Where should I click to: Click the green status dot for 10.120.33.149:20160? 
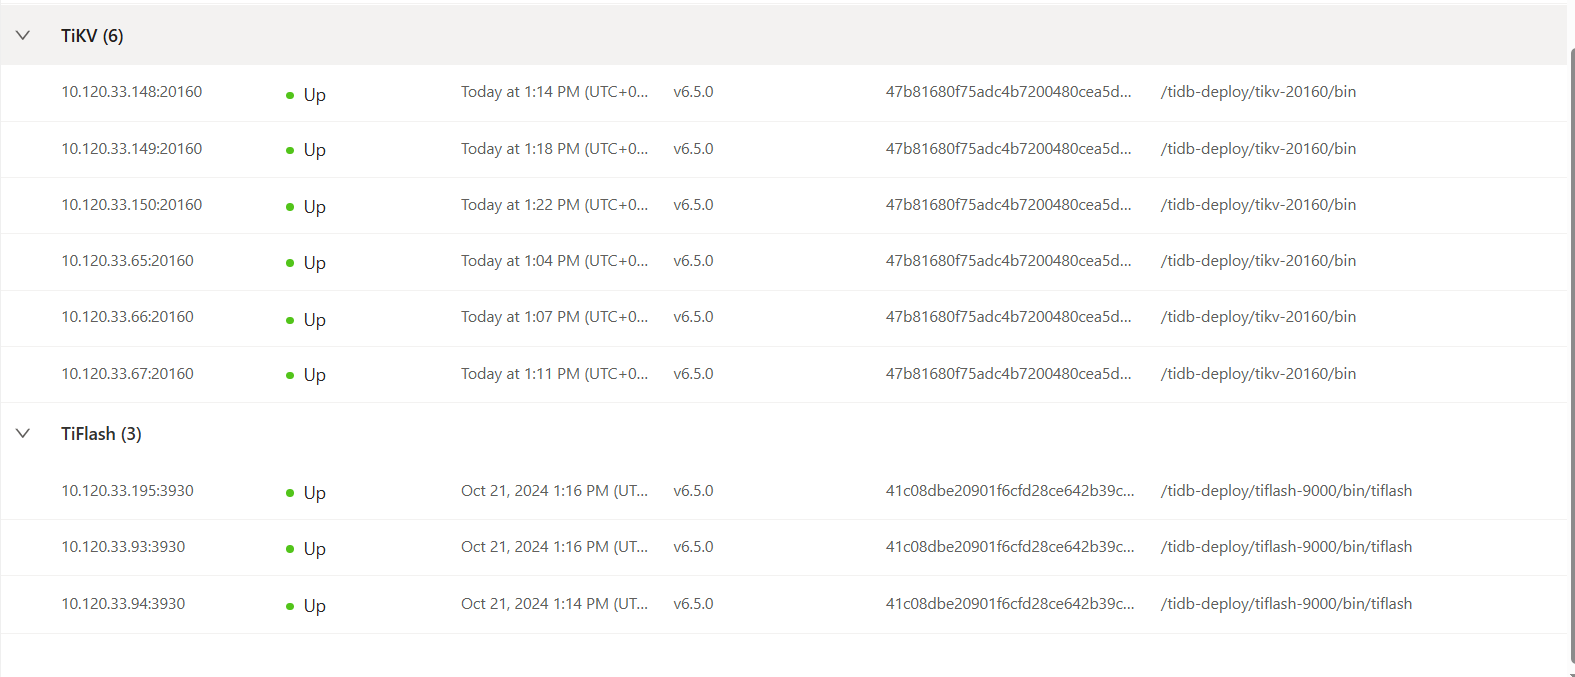290,151
